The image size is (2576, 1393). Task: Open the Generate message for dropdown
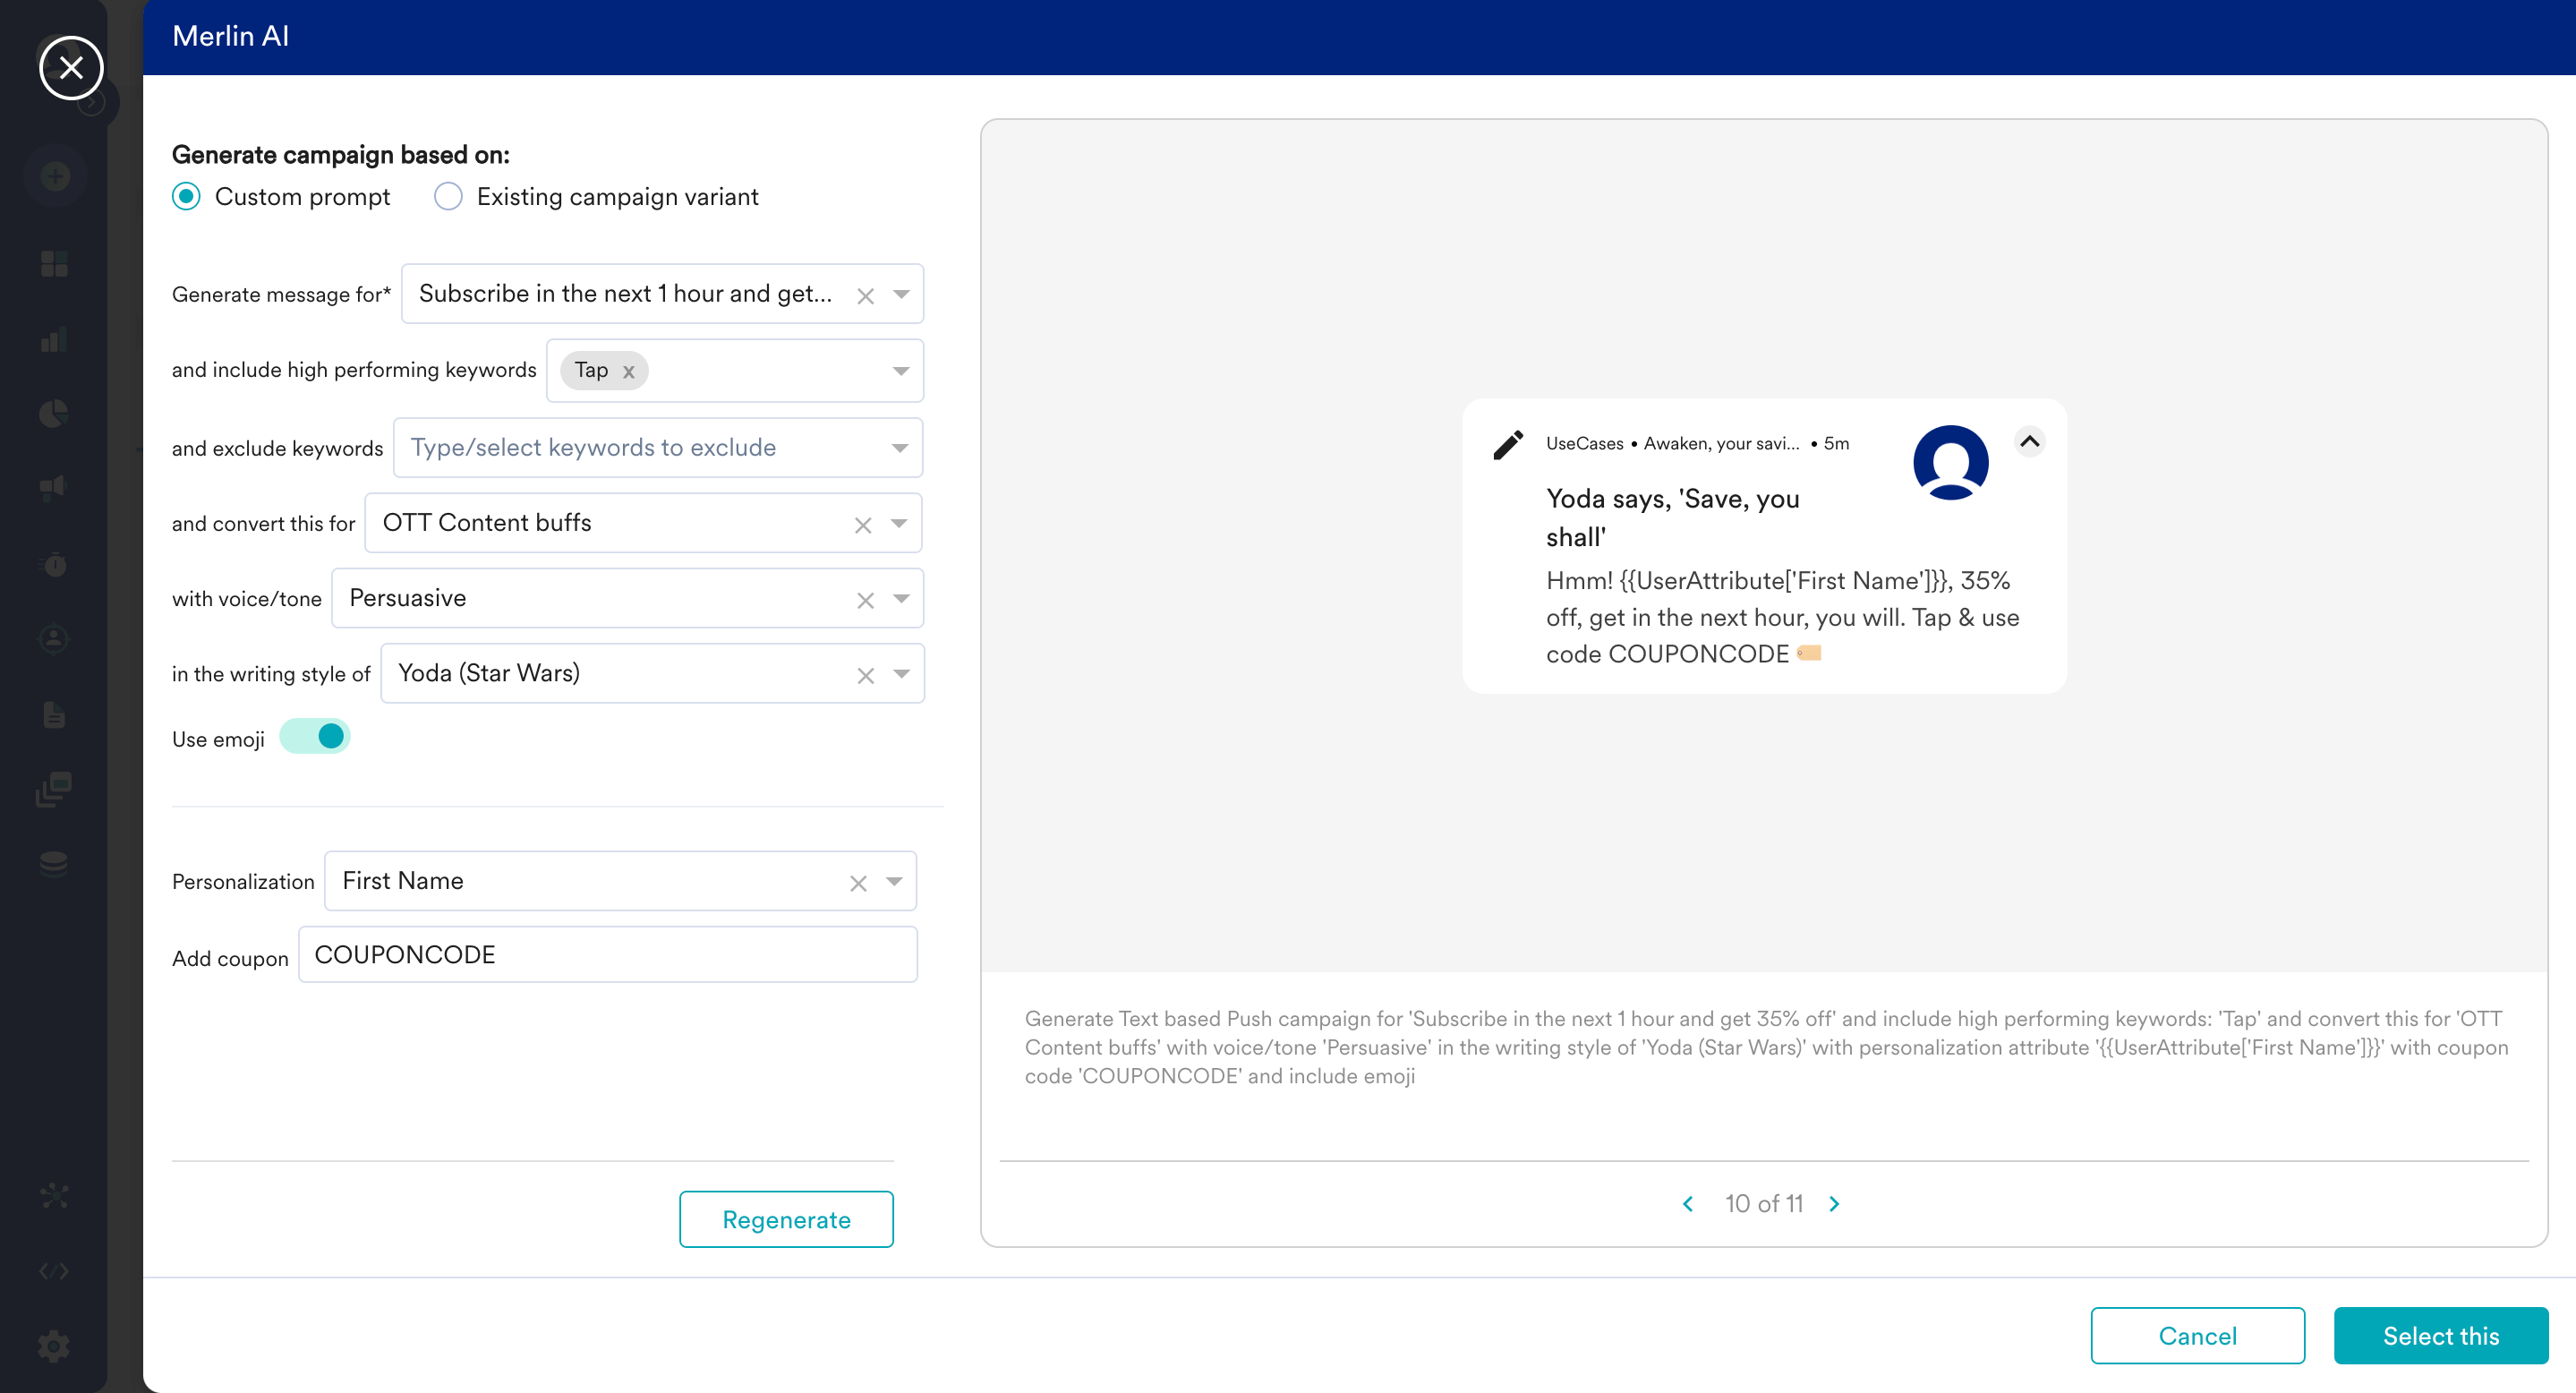coord(901,294)
